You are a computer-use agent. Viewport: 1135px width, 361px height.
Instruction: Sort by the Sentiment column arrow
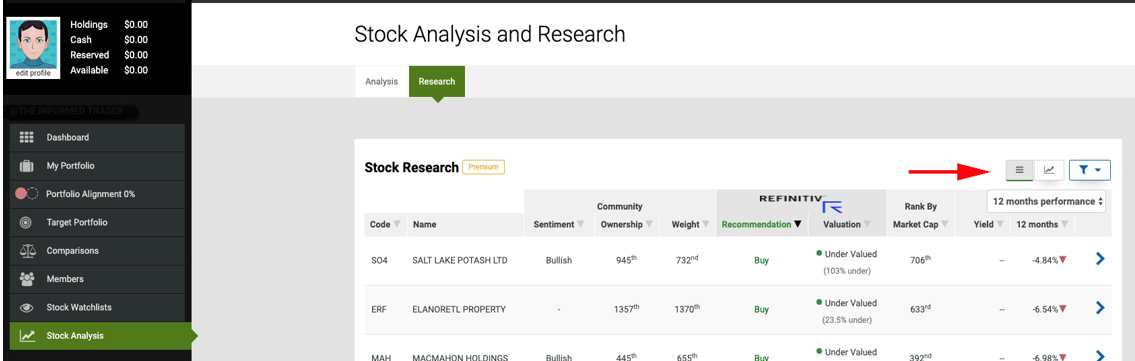(581, 225)
